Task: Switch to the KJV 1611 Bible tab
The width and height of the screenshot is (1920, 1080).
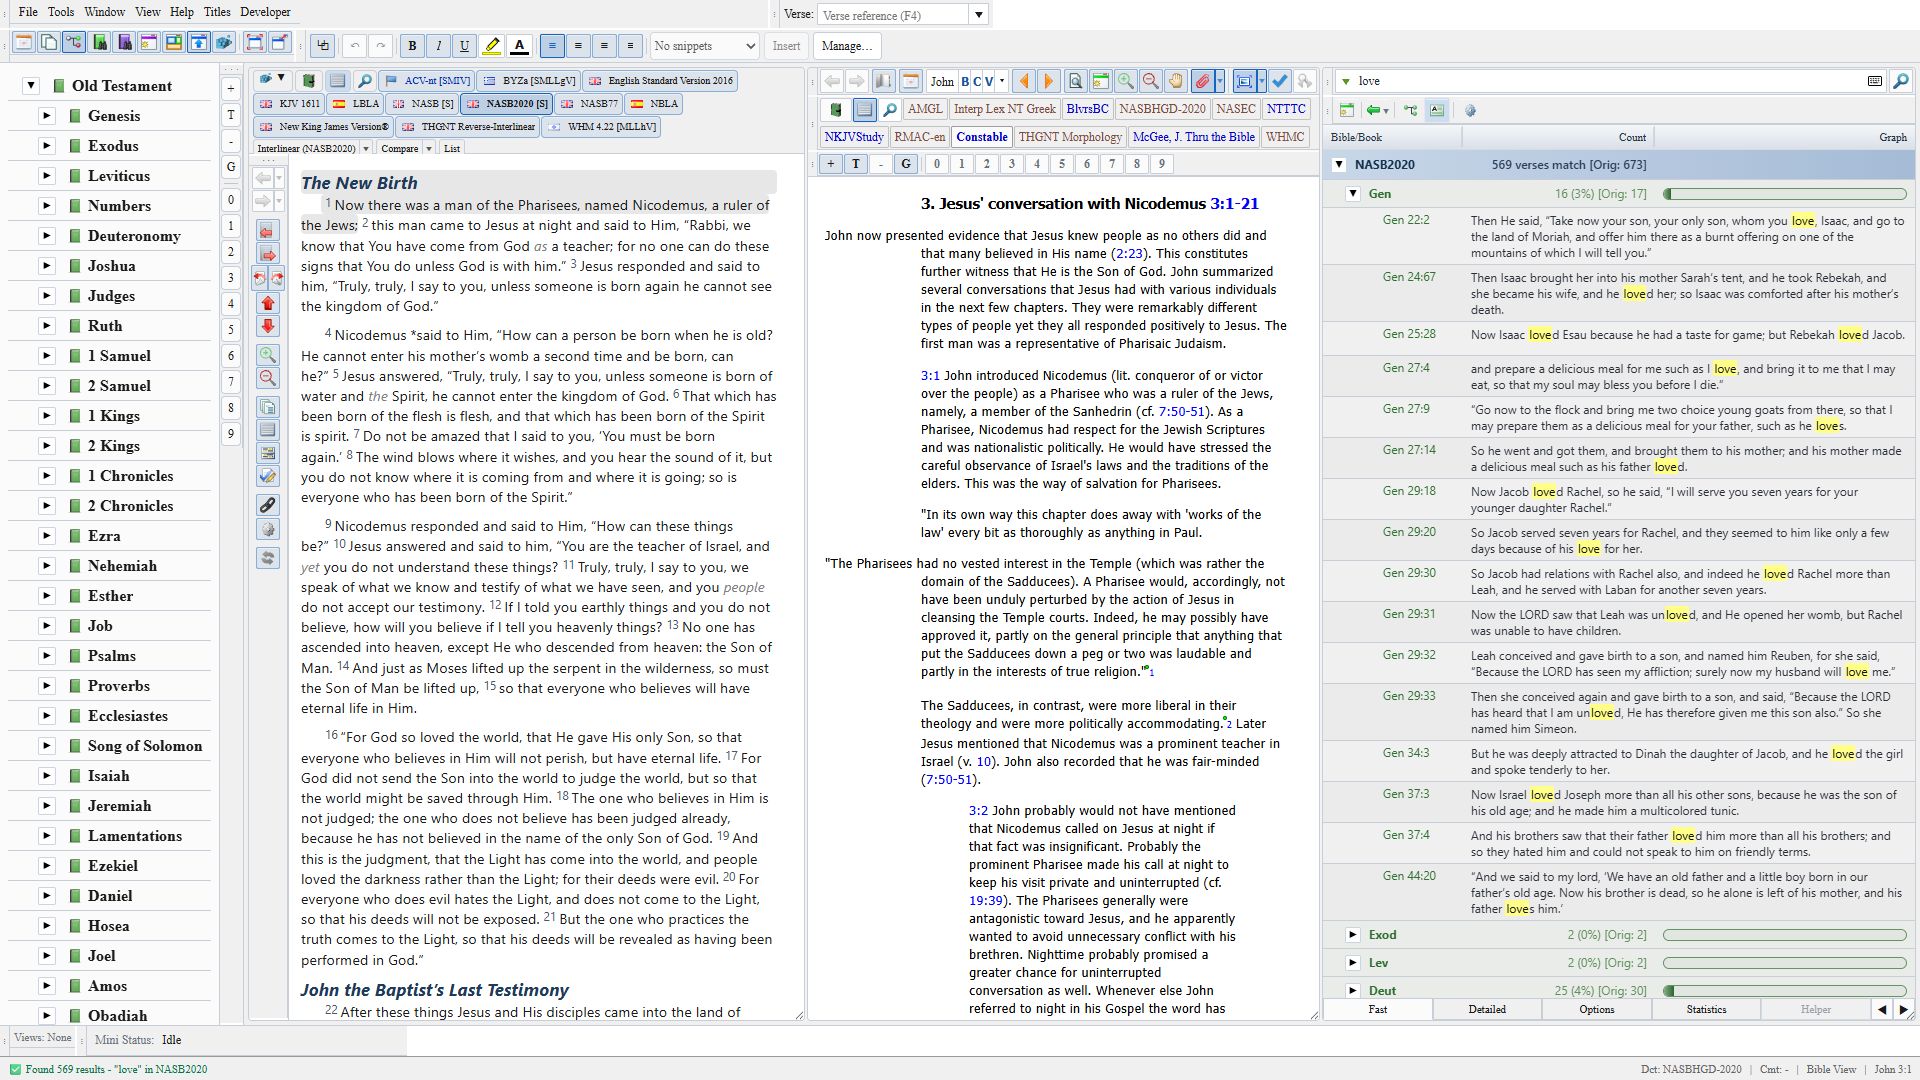Action: coord(291,104)
